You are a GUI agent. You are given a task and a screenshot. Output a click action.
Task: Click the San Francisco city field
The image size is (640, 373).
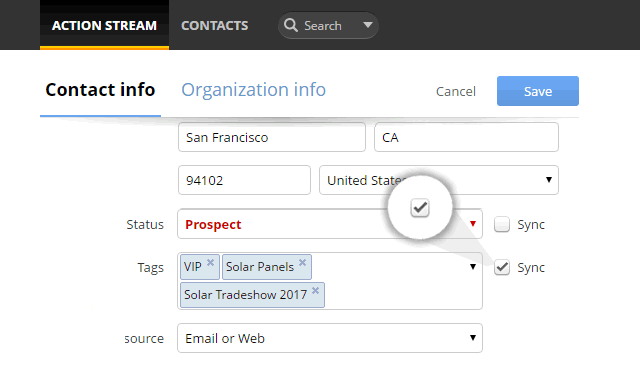click(272, 137)
